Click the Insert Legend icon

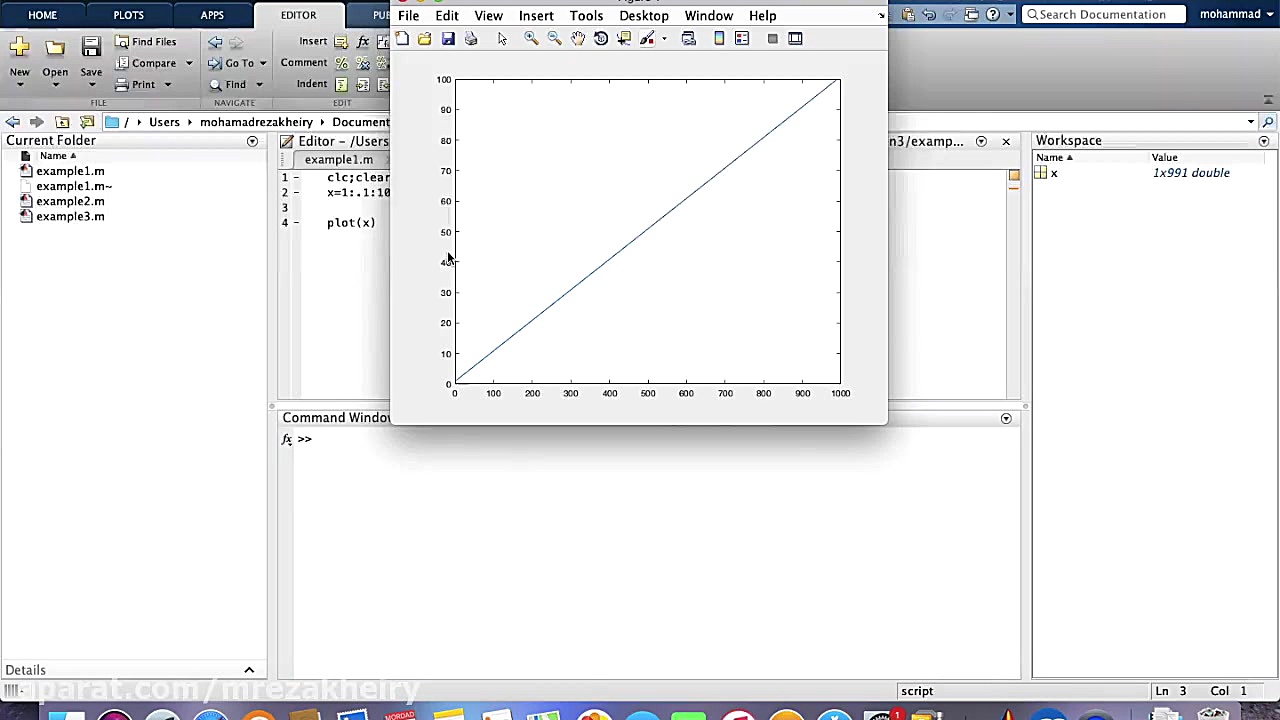point(742,39)
